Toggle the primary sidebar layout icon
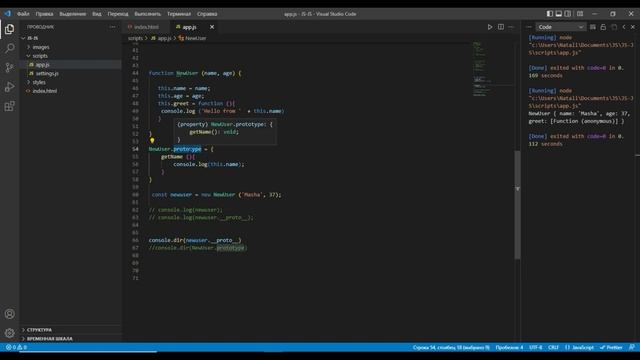The image size is (640, 360). click(550, 14)
